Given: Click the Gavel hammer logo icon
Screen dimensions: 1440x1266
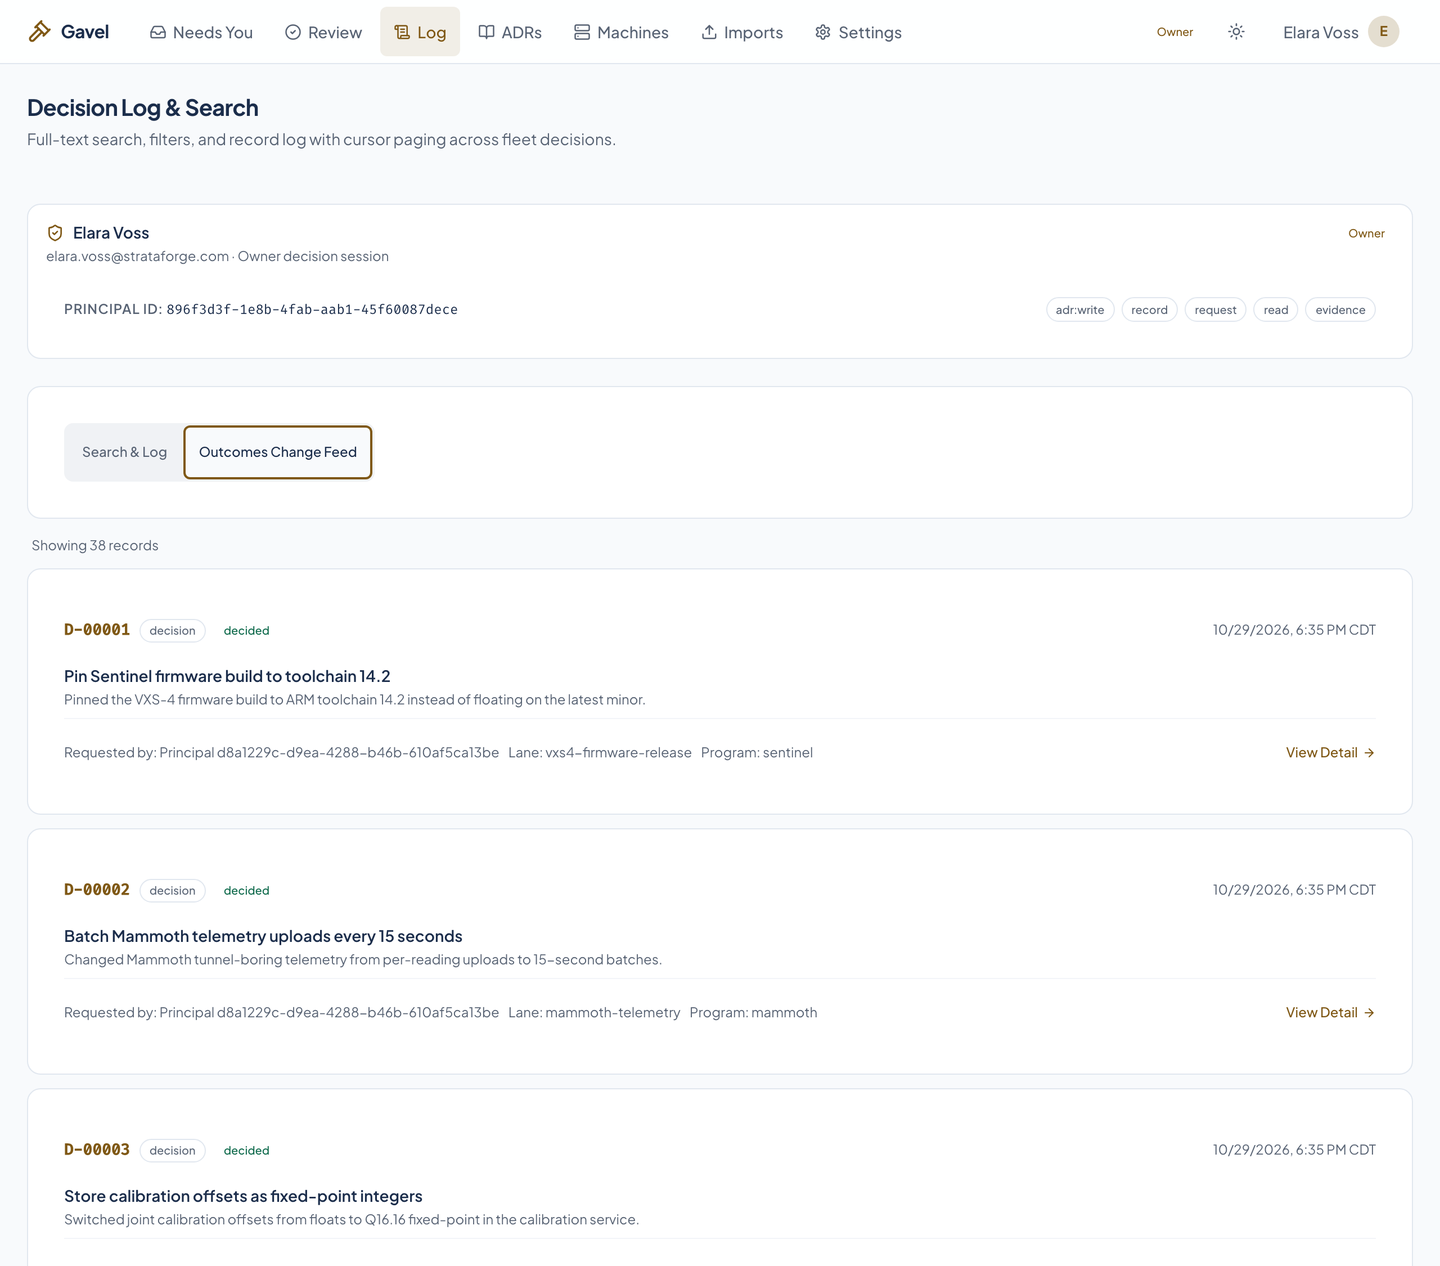Looking at the screenshot, I should [39, 31].
